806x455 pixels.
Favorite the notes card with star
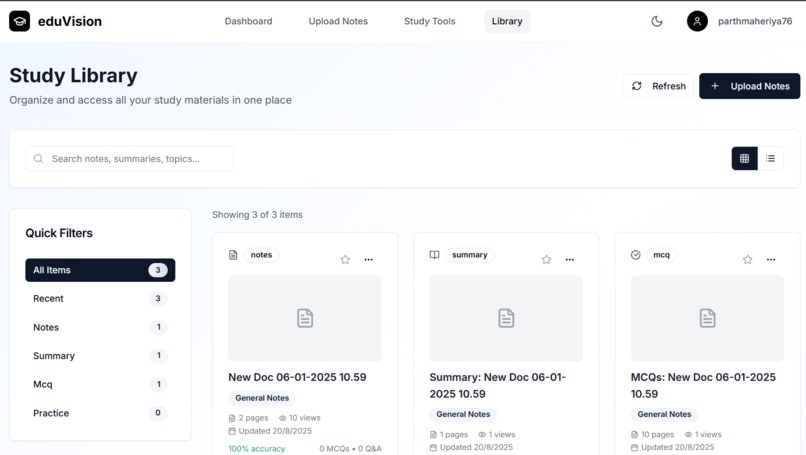[345, 260]
